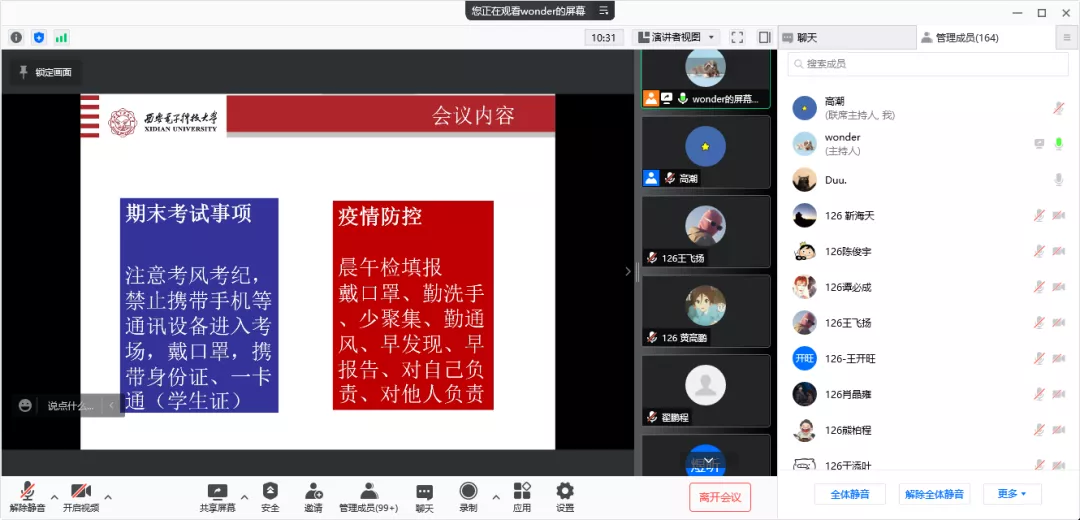The width and height of the screenshot is (1080, 520).
Task: Switch to the 聊天 tab
Action: pos(846,38)
